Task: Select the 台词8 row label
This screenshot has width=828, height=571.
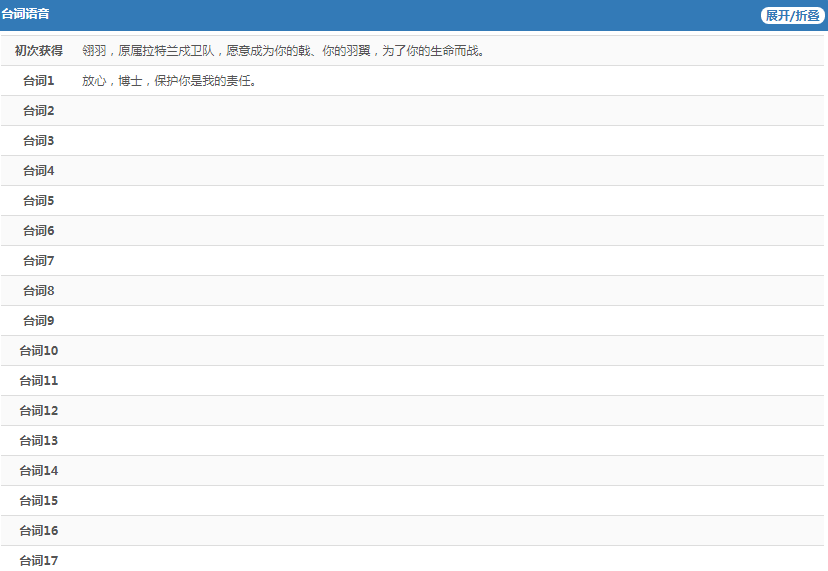Action: coord(39,290)
